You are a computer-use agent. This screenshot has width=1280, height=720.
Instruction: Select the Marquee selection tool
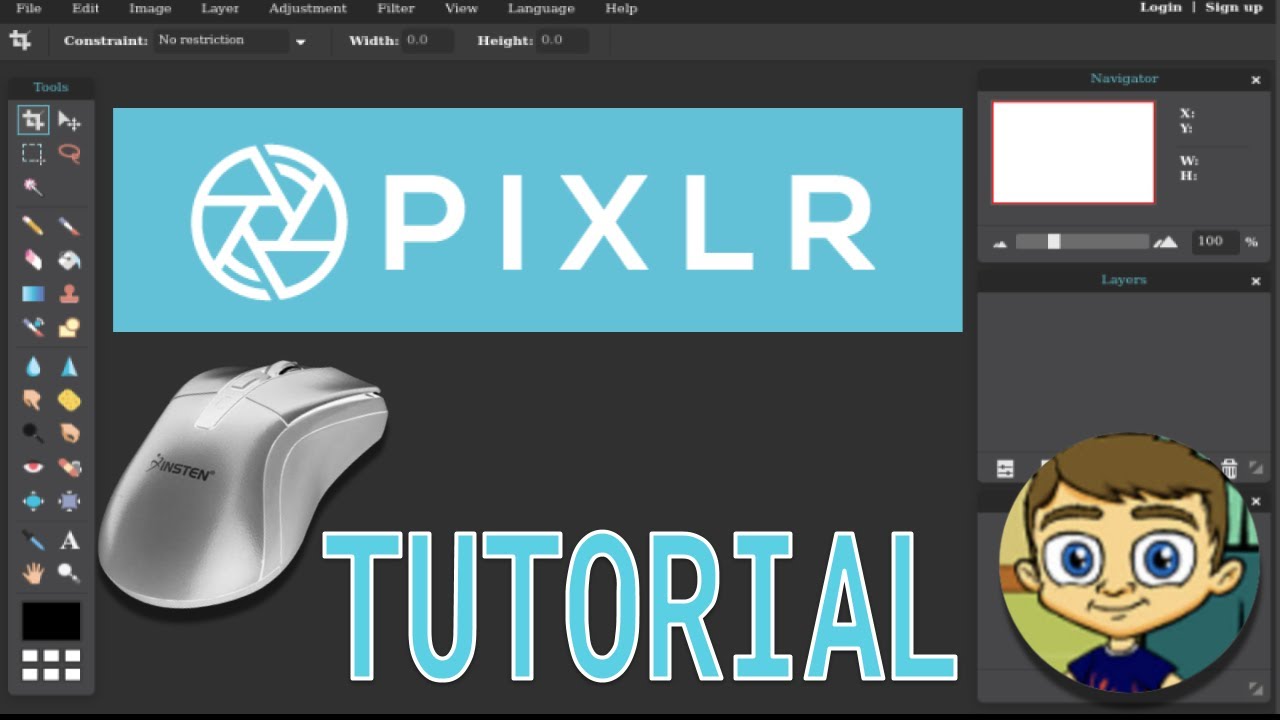pyautogui.click(x=33, y=154)
